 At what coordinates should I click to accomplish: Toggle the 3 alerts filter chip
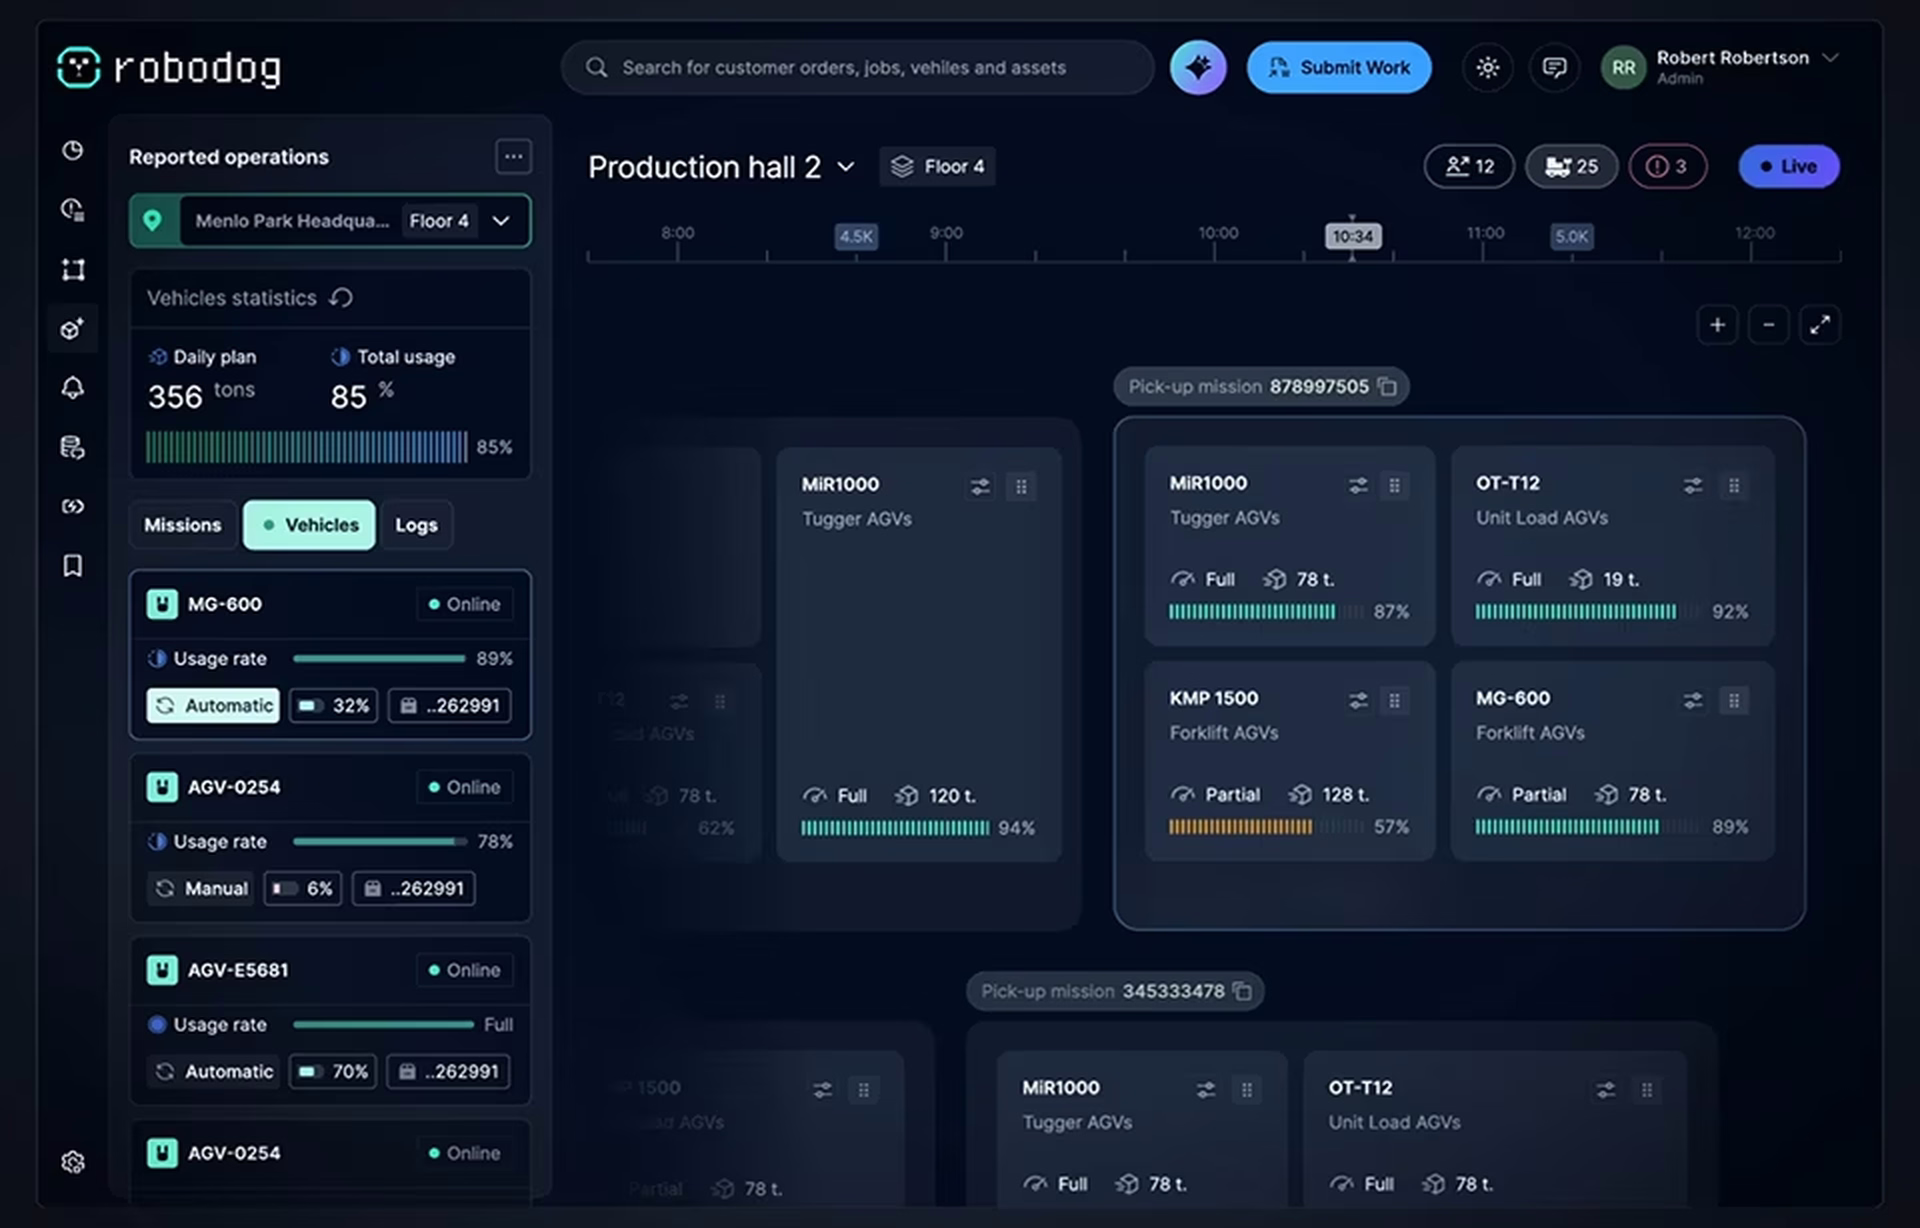(1667, 166)
